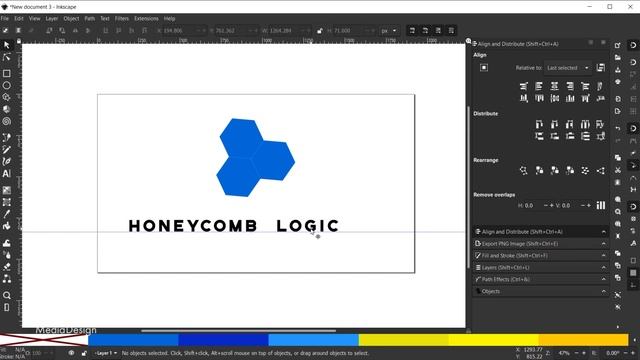Select the 3D Box tool

[7, 109]
